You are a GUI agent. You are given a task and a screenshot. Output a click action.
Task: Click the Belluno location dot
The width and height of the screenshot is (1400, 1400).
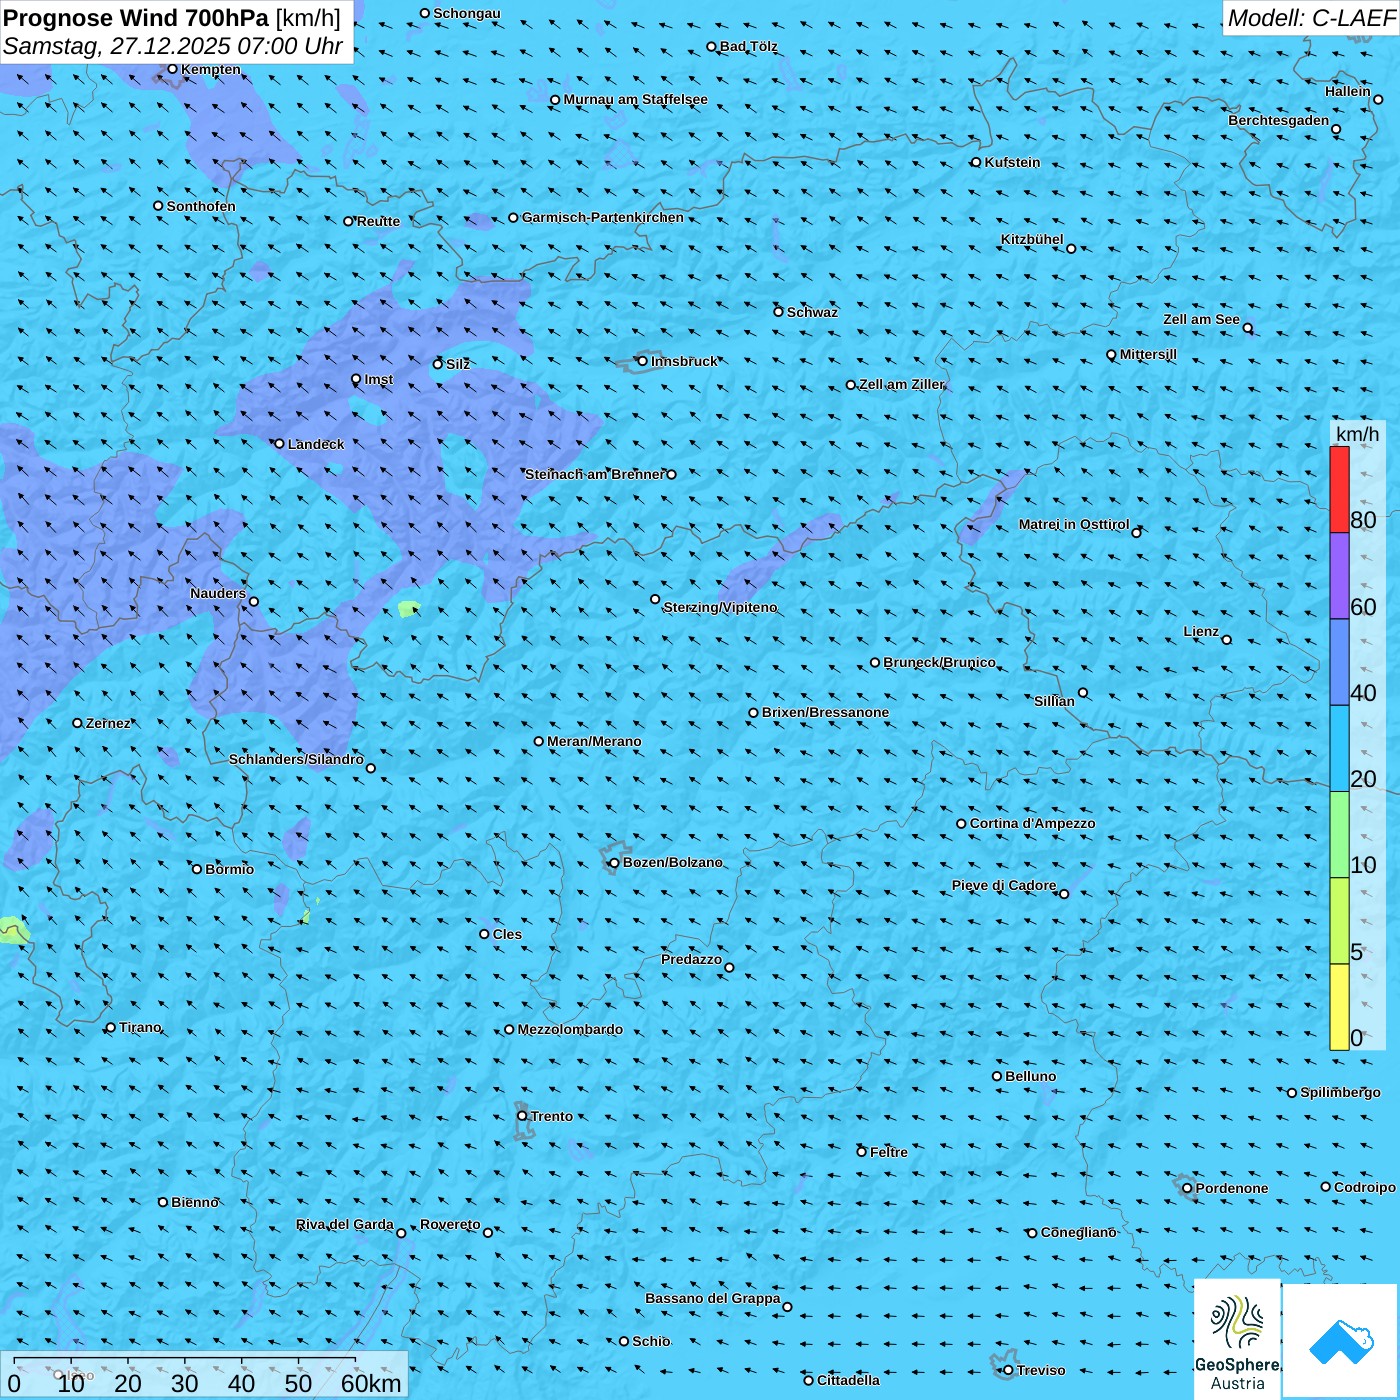pos(997,1076)
